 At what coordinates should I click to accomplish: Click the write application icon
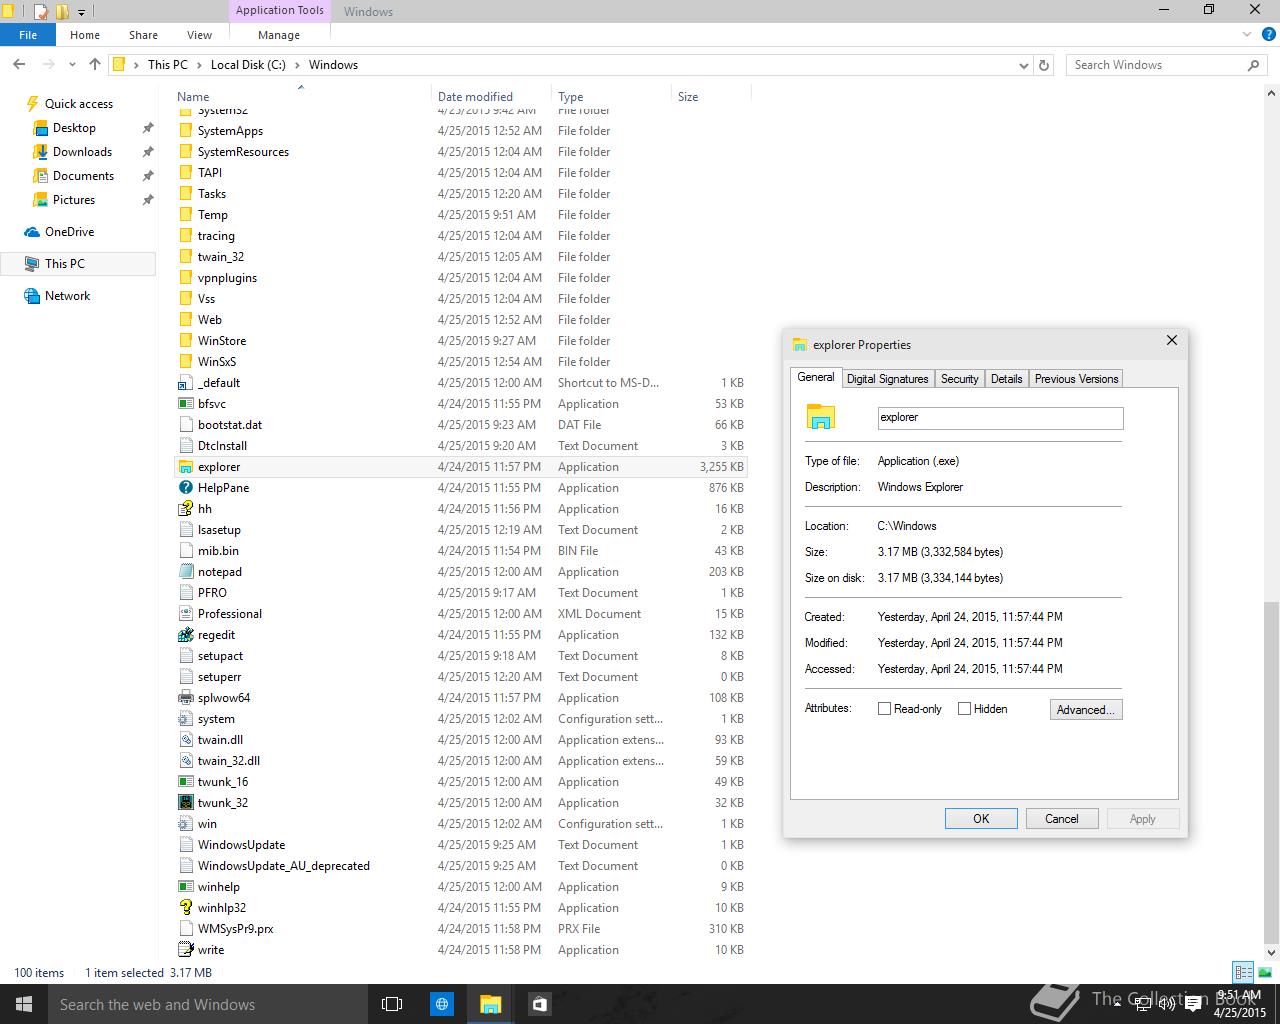(185, 950)
